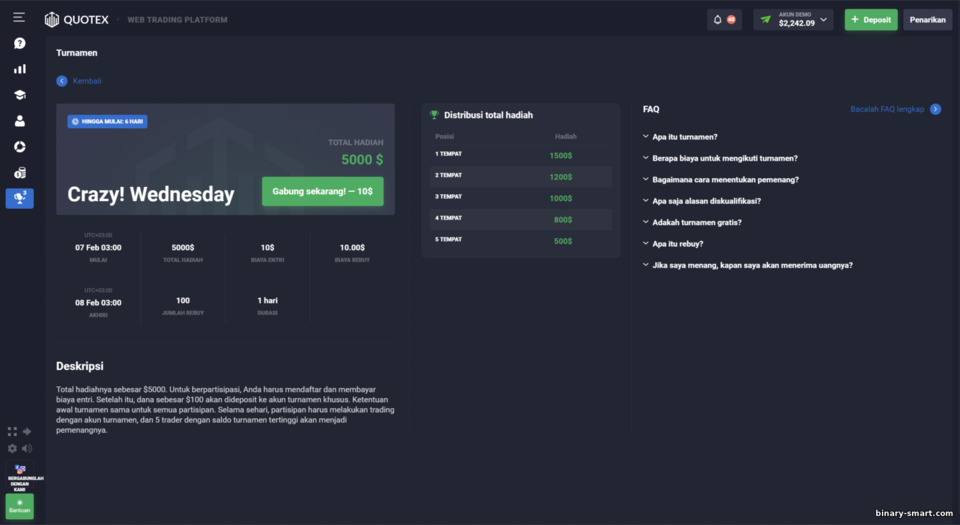Click the arrow icon beside fullscreen

[27, 431]
